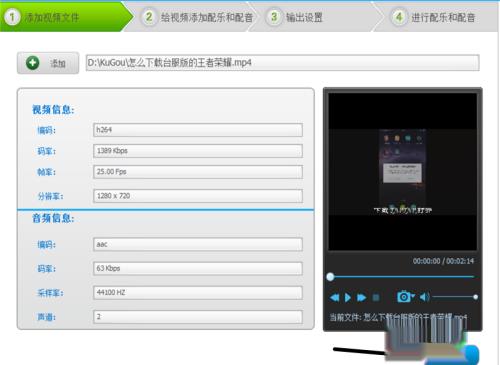The width and height of the screenshot is (500, 365).
Task: Click the fast forward button
Action: [x=361, y=297]
